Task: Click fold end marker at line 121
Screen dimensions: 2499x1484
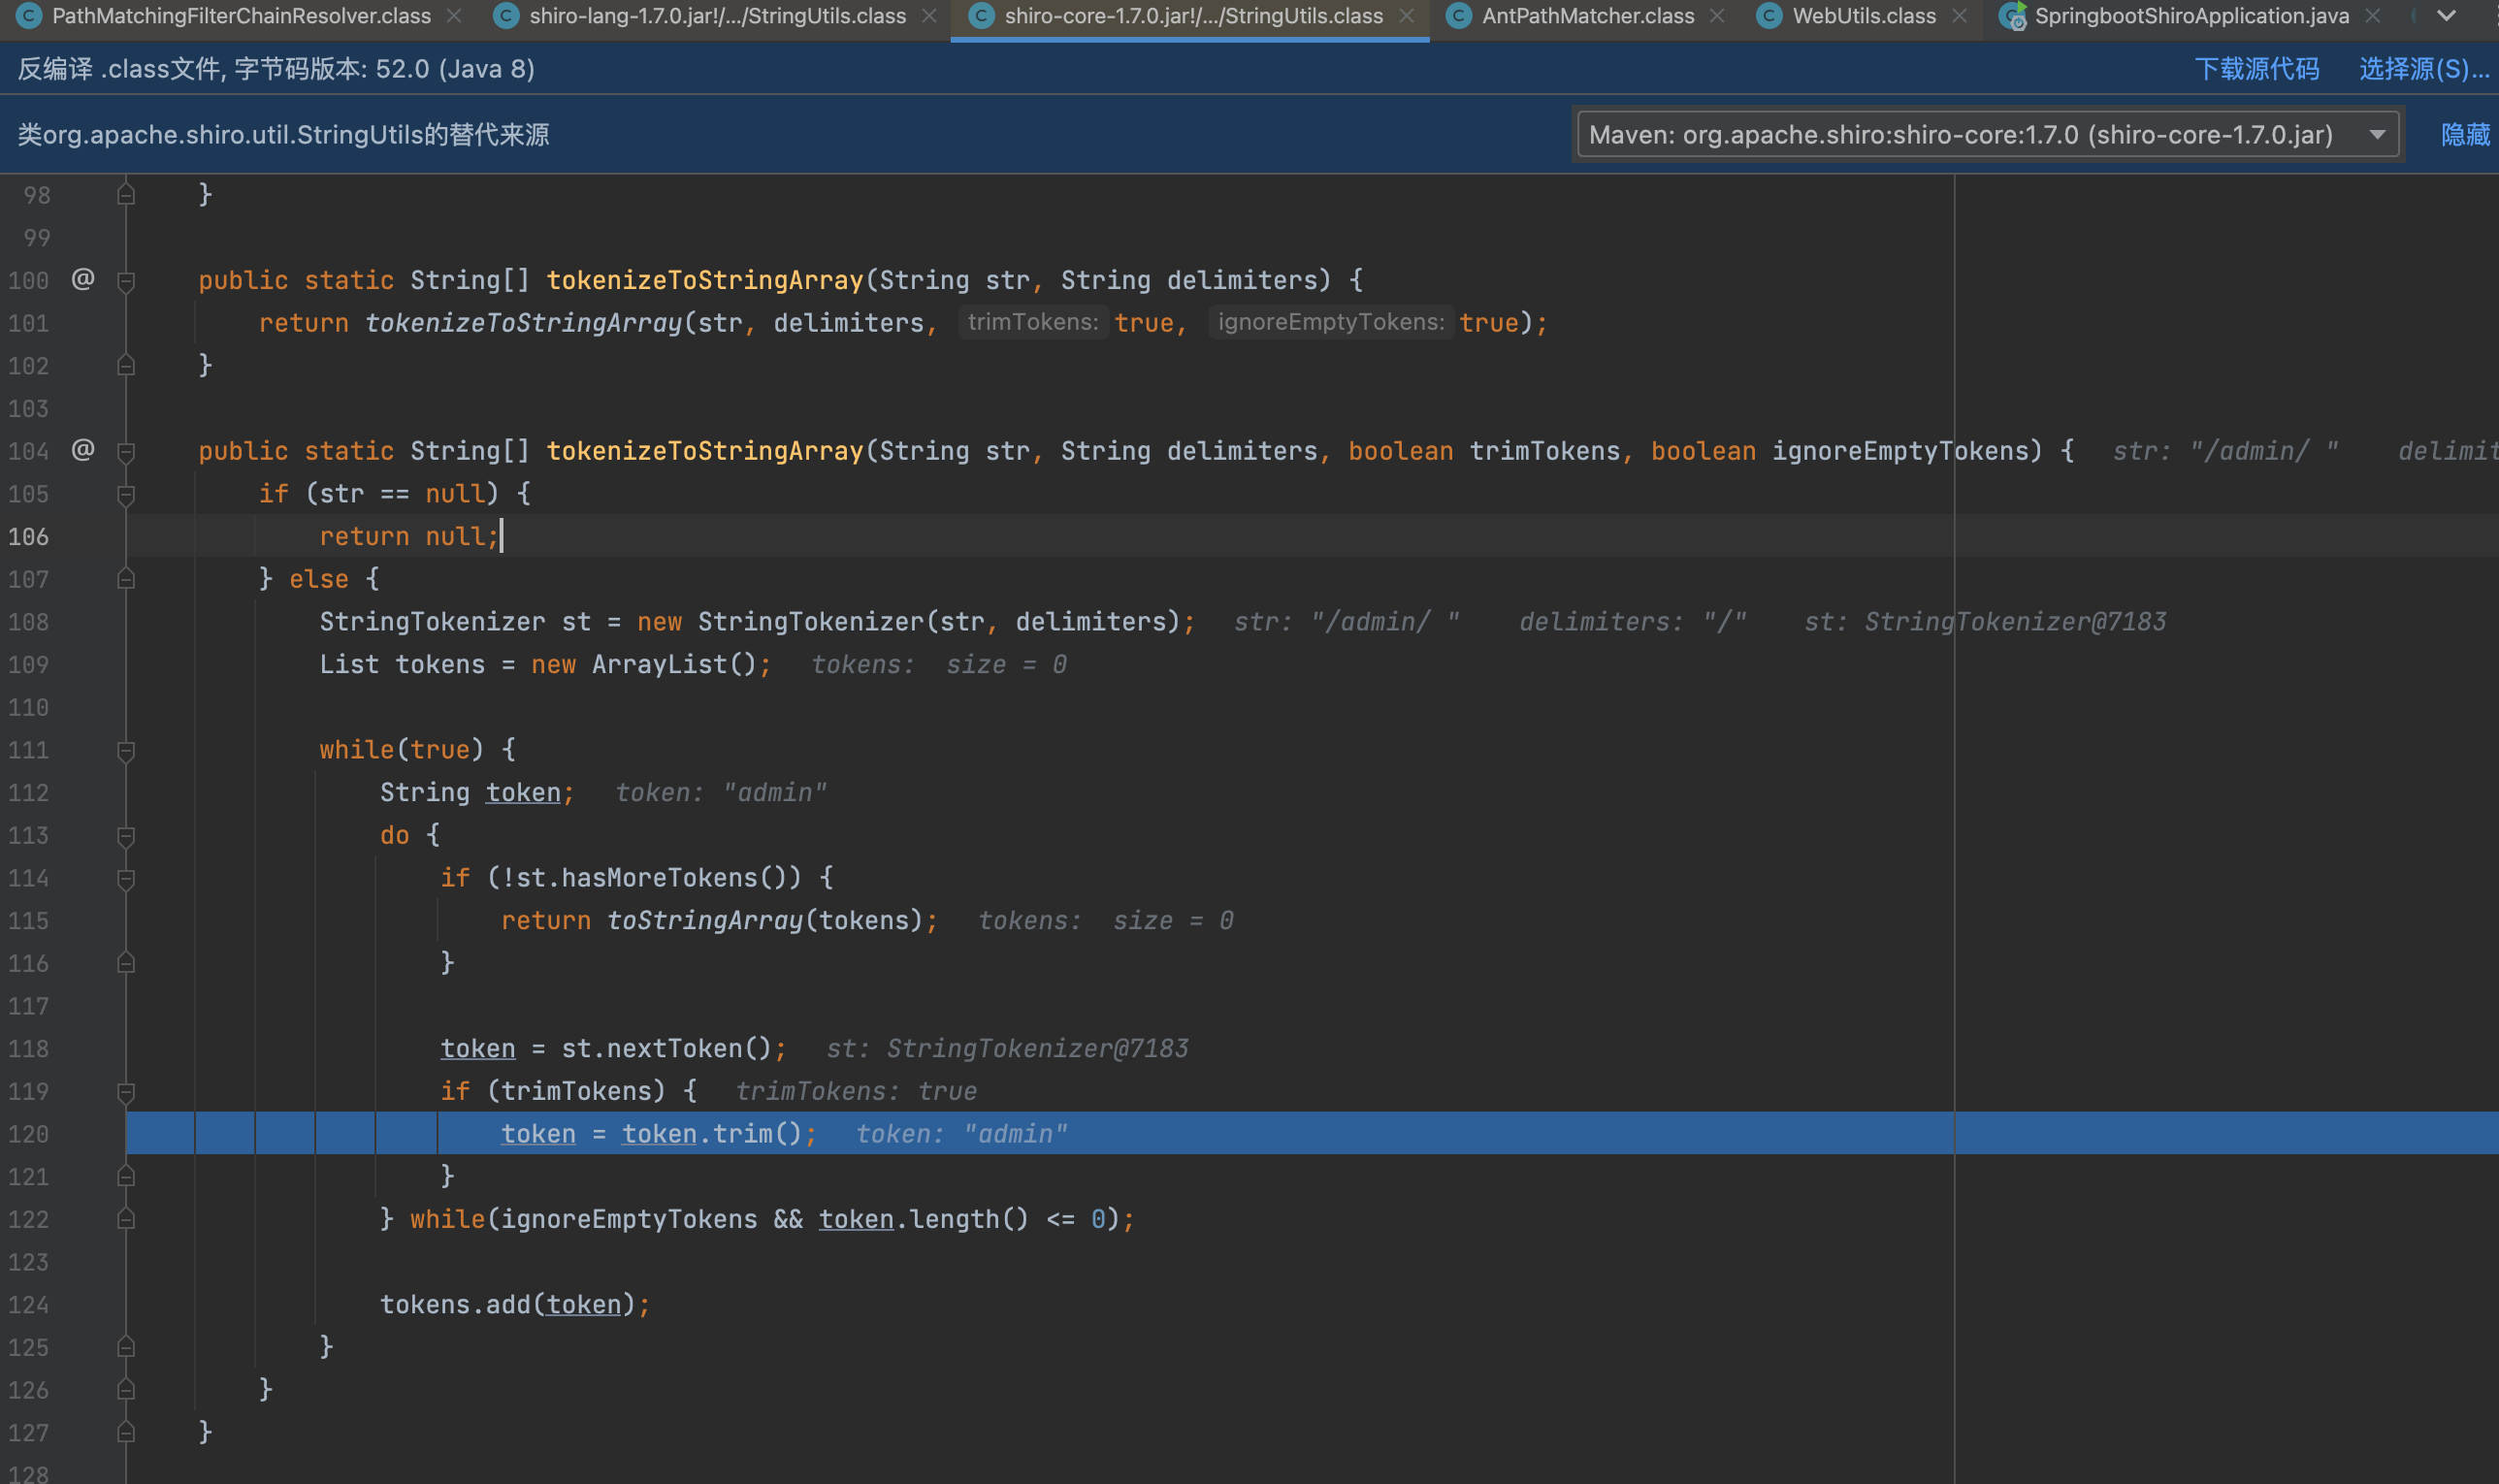Action: [x=126, y=1176]
